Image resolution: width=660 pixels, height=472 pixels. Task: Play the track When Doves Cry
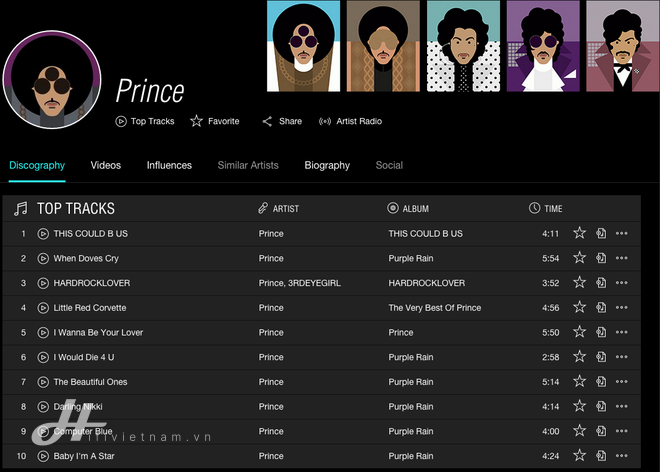[43, 258]
